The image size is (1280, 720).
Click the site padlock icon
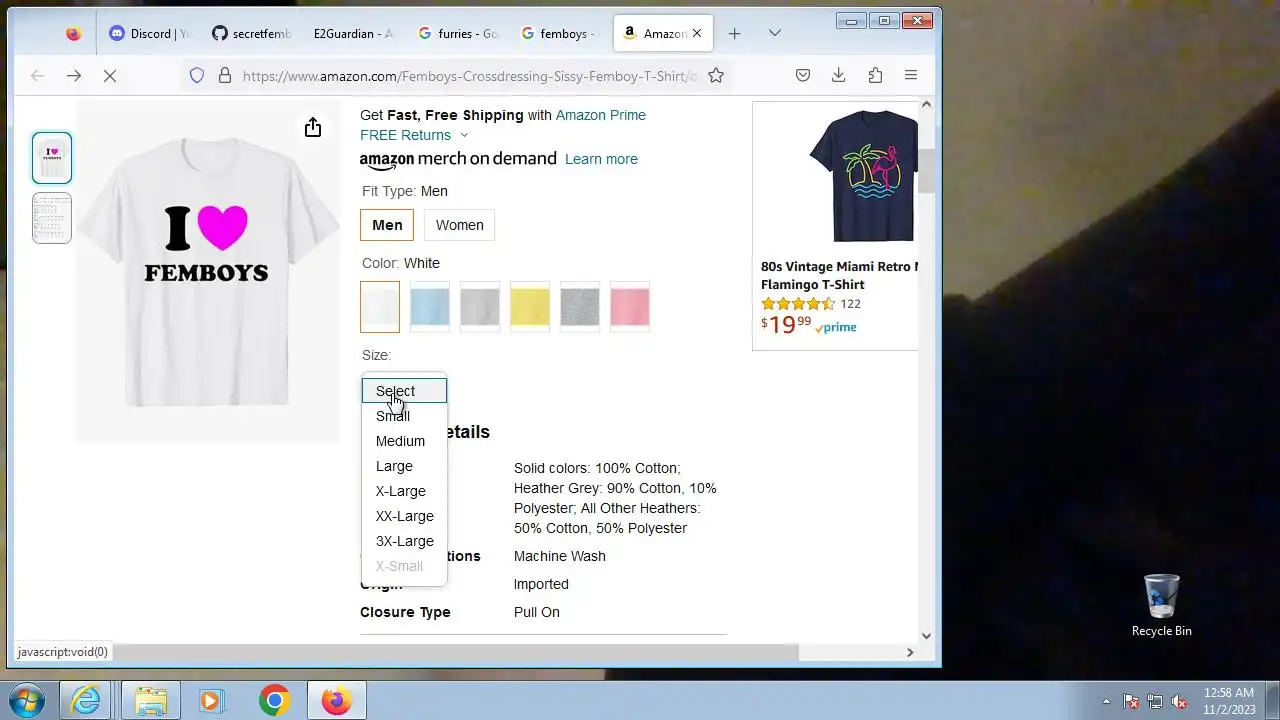(x=225, y=75)
